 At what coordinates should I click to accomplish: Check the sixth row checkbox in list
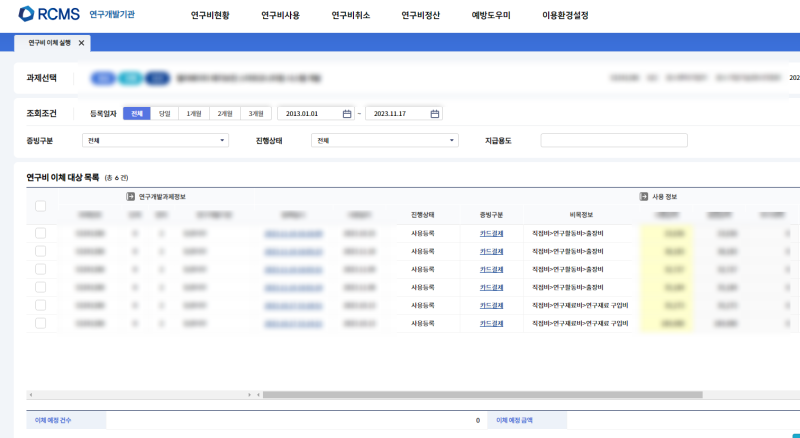[40, 323]
